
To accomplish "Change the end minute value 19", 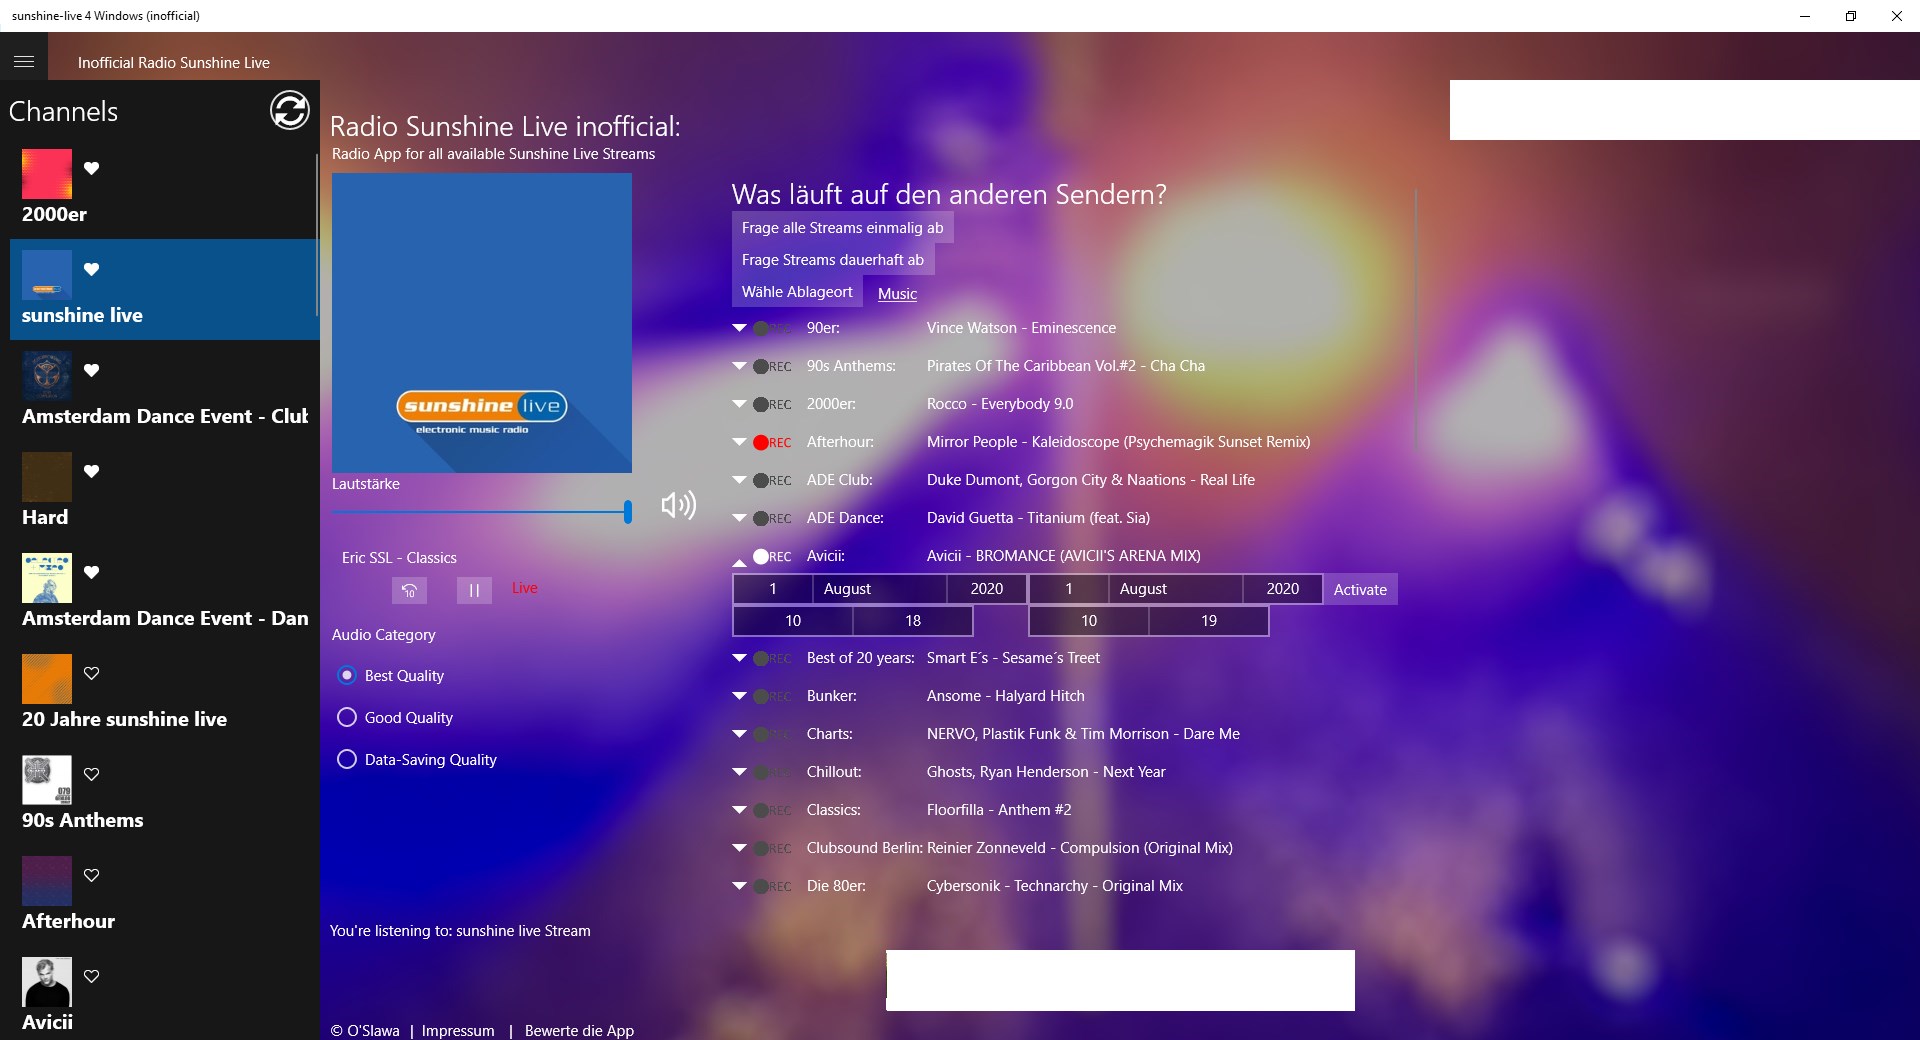I will pos(1209,621).
